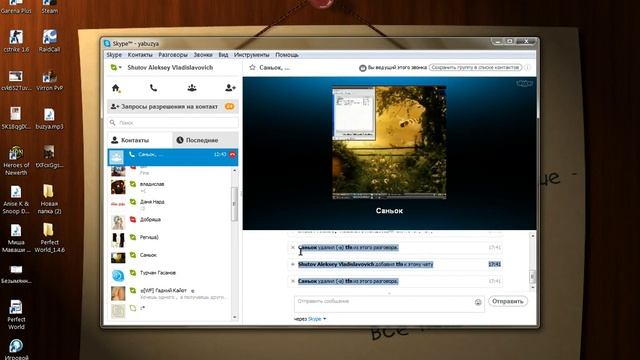Open Запросы разрешения на контакт bar

[x=173, y=107]
